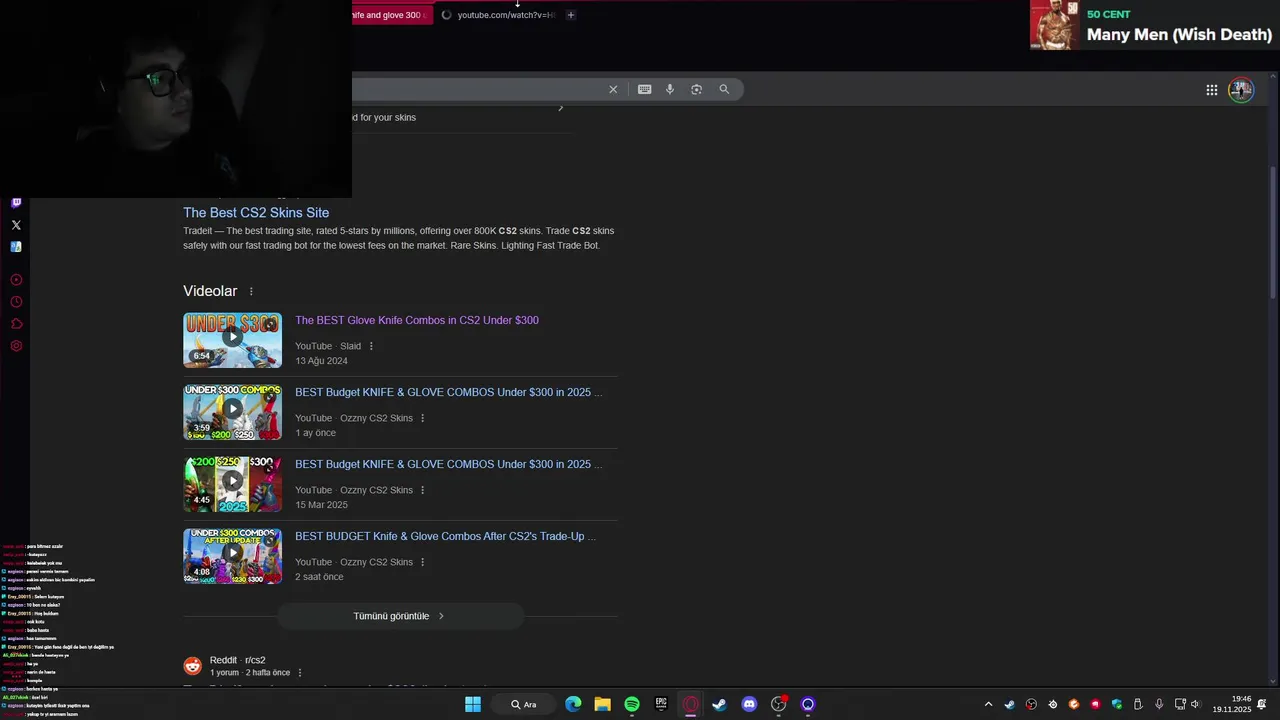The height and width of the screenshot is (720, 1280).
Task: Open the Google account avatar
Action: pyautogui.click(x=1241, y=90)
